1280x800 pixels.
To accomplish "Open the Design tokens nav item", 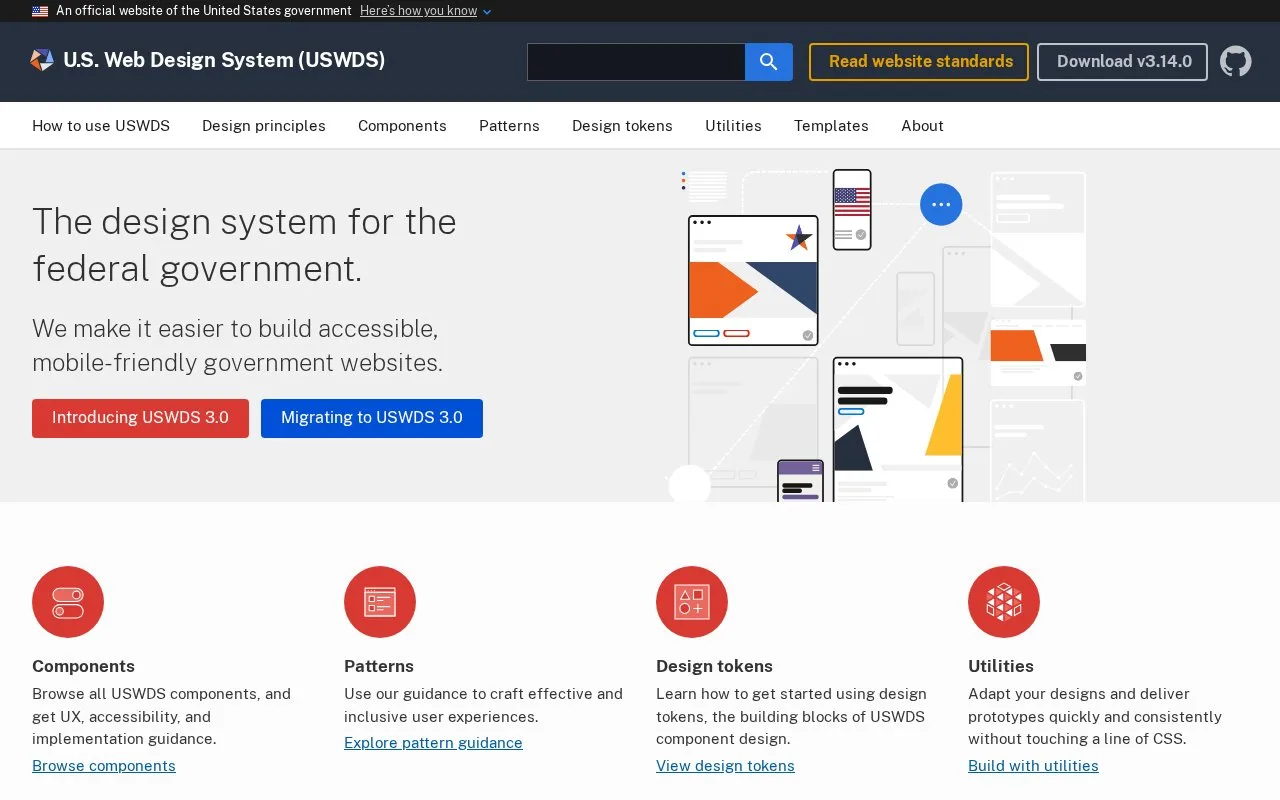I will coord(622,126).
